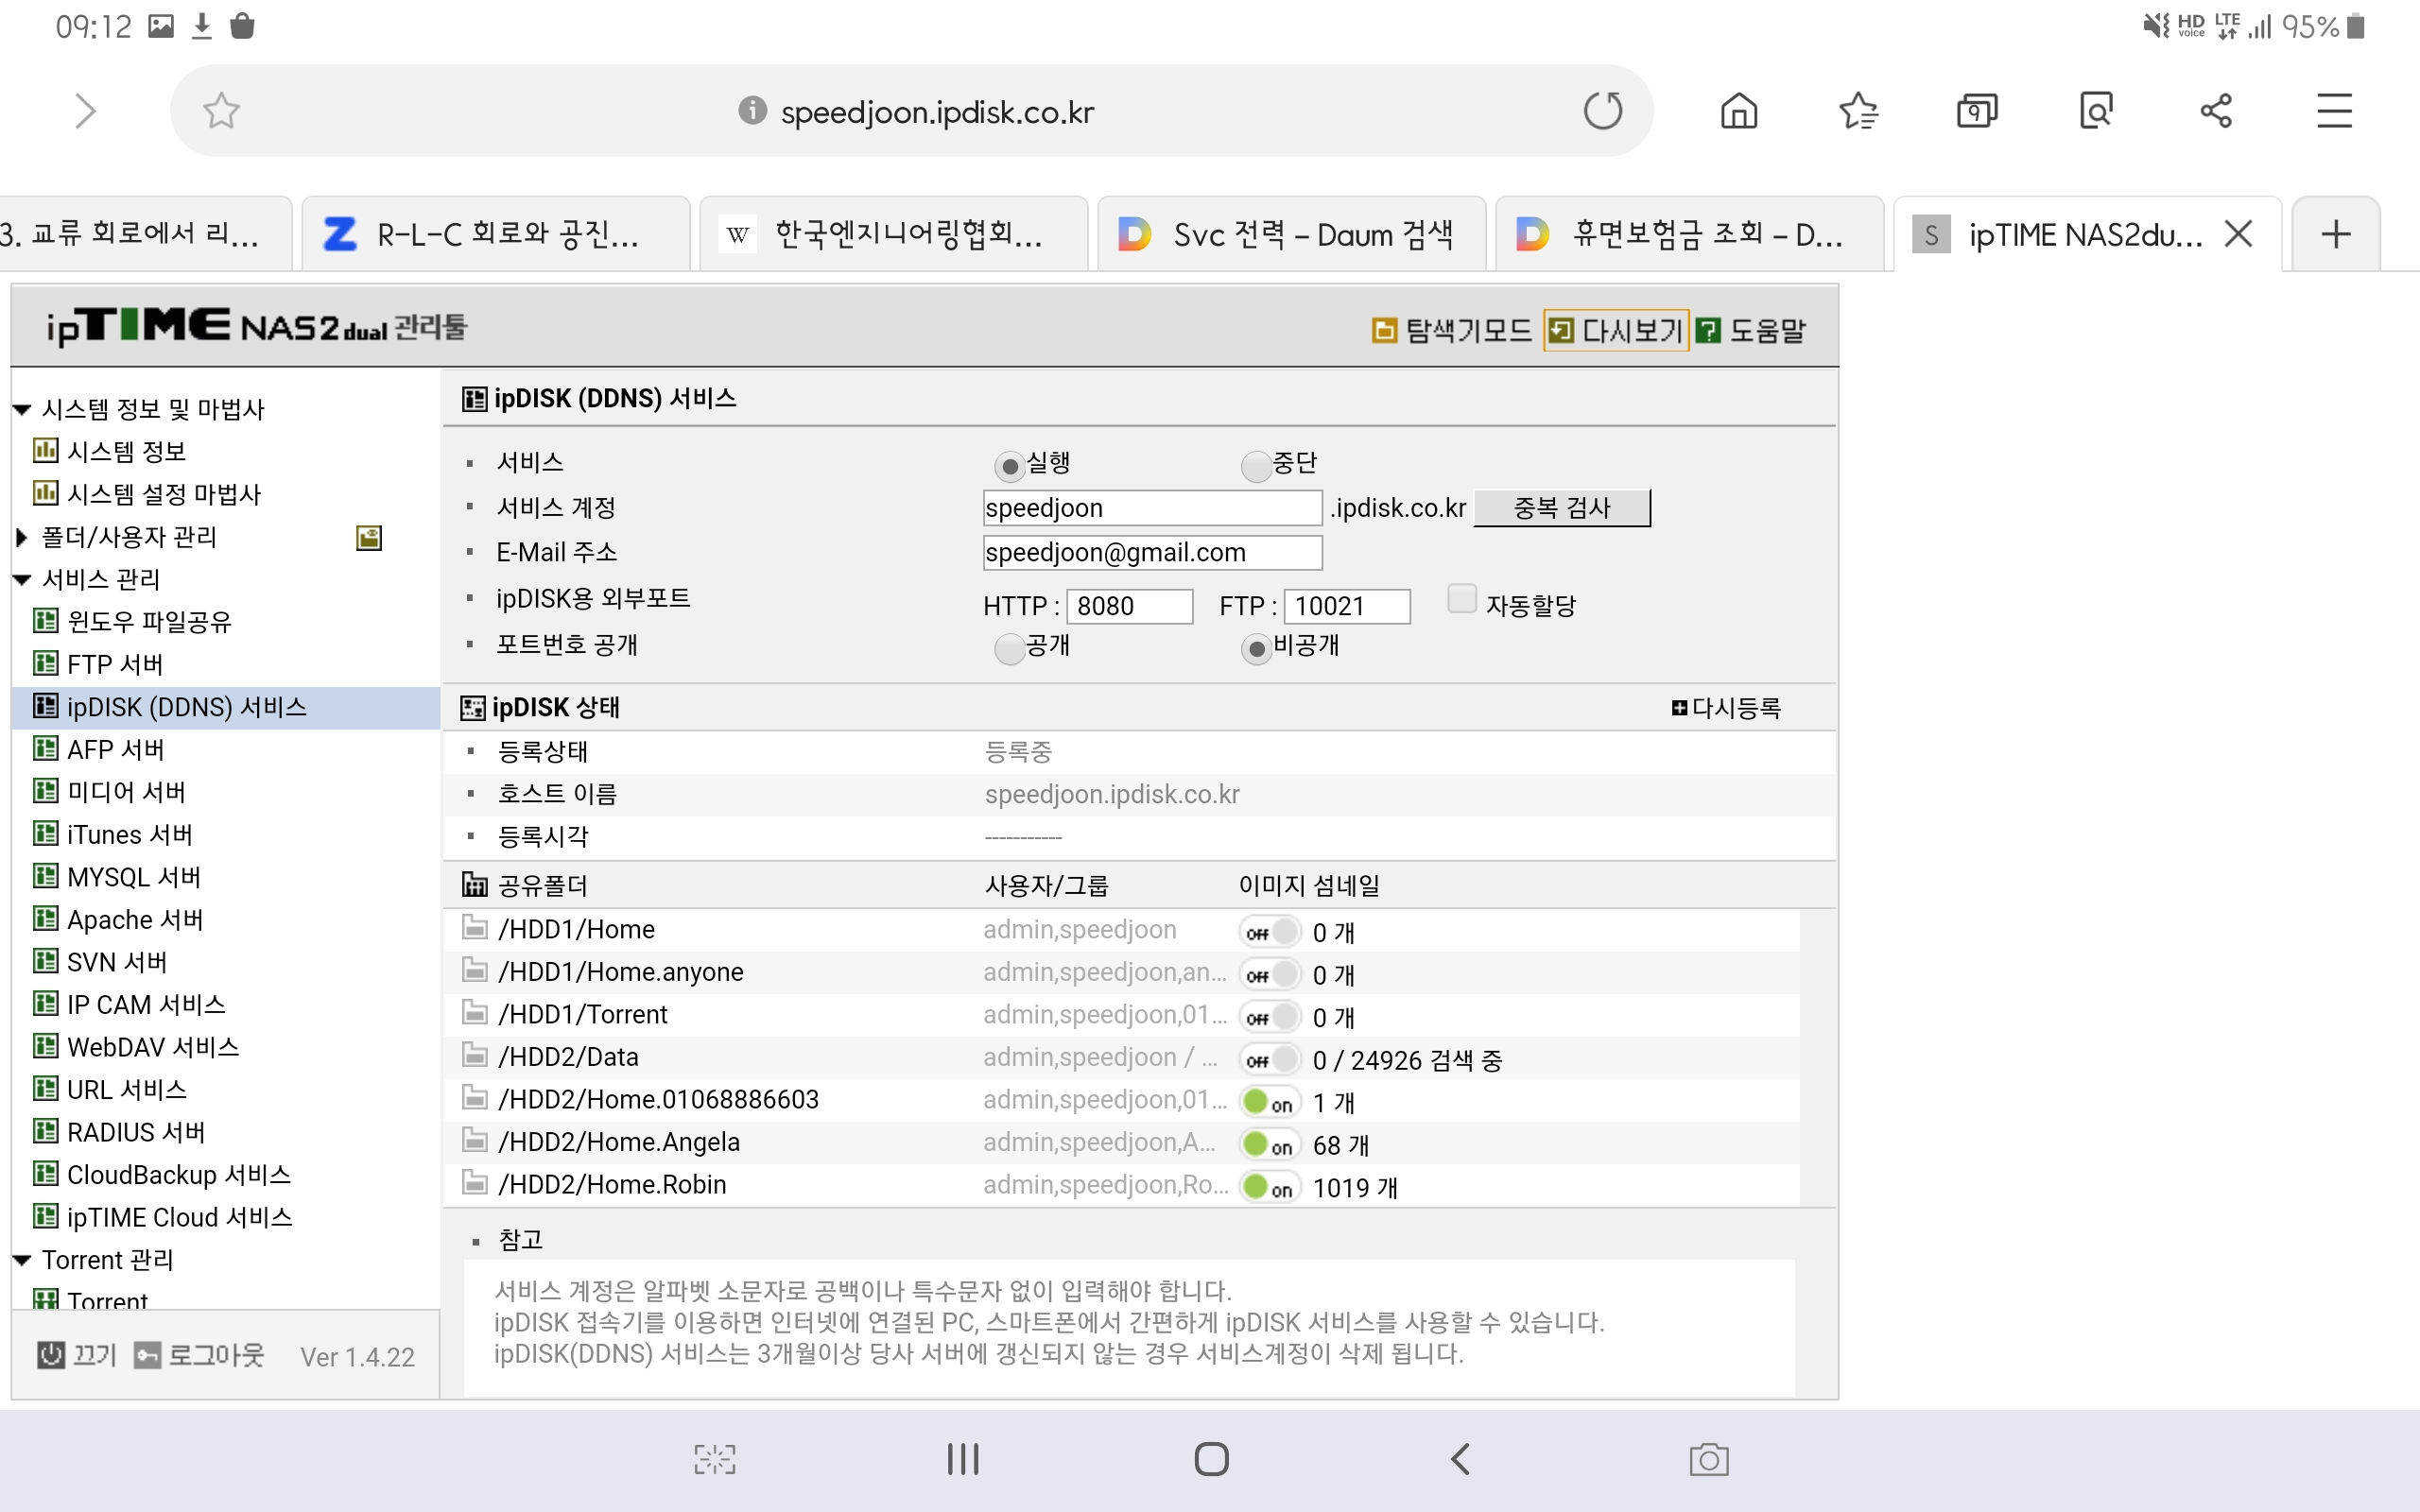Switch to the 한국엔지니어링협회 tab
Viewport: 2420px width, 1512px height.
(893, 235)
